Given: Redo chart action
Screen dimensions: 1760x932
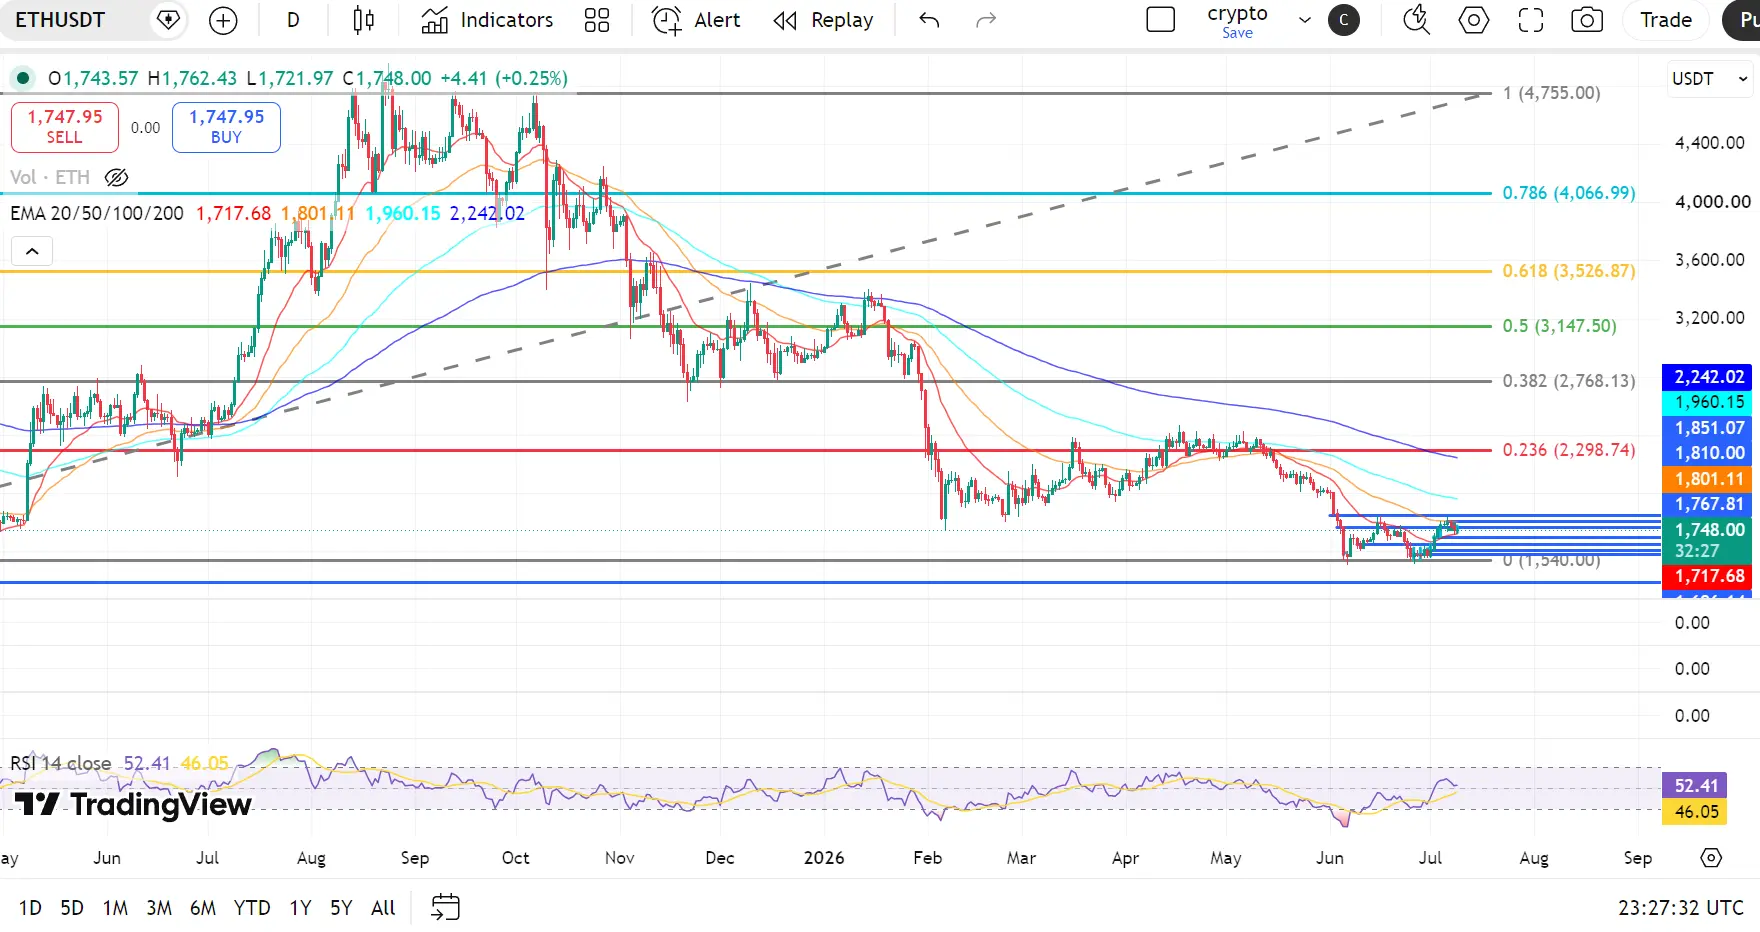Looking at the screenshot, I should click(x=986, y=20).
